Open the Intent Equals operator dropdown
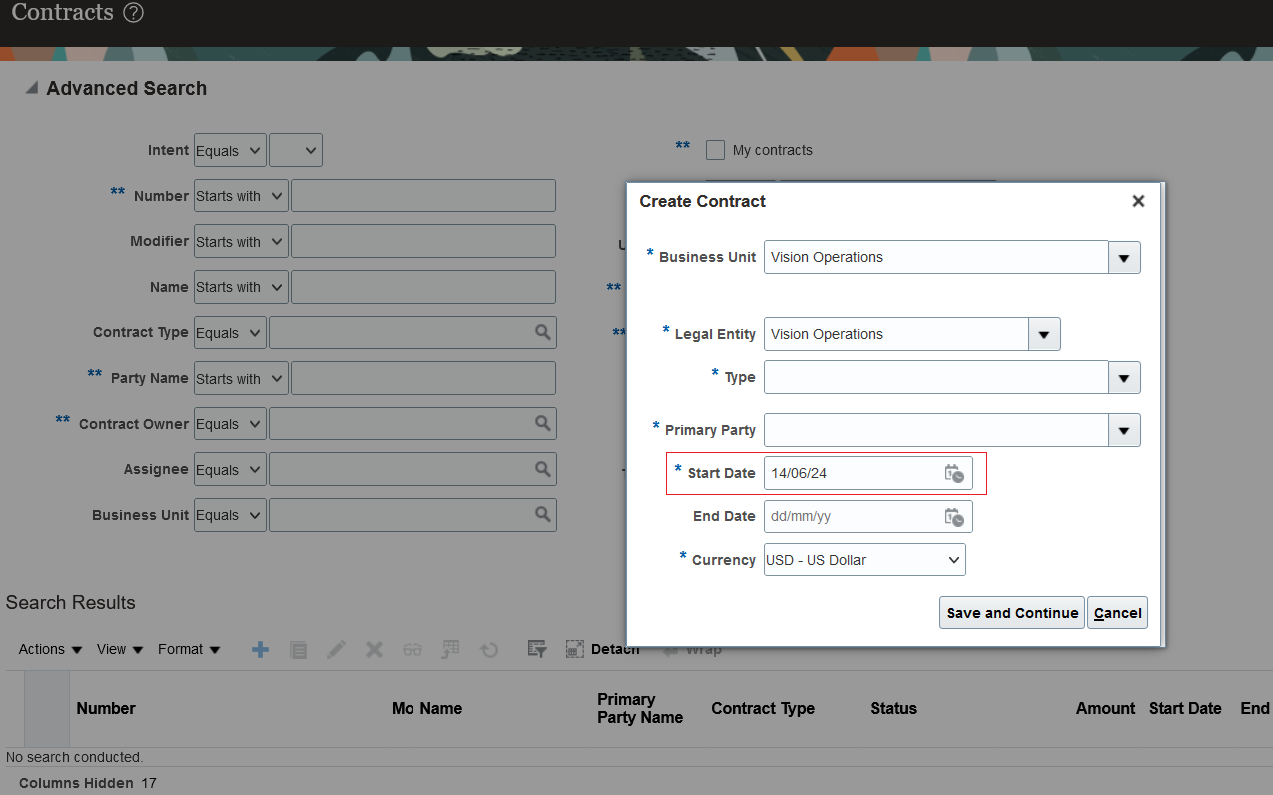The width and height of the screenshot is (1273, 795). coord(230,150)
